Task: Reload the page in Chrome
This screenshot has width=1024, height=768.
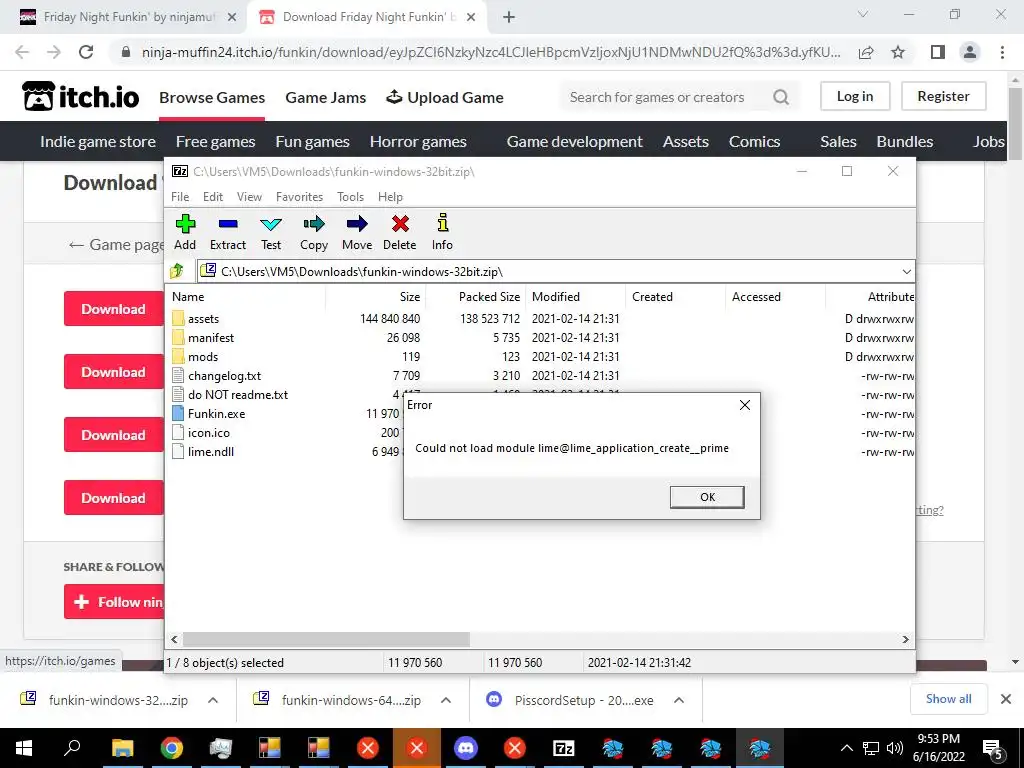Action: (x=86, y=52)
